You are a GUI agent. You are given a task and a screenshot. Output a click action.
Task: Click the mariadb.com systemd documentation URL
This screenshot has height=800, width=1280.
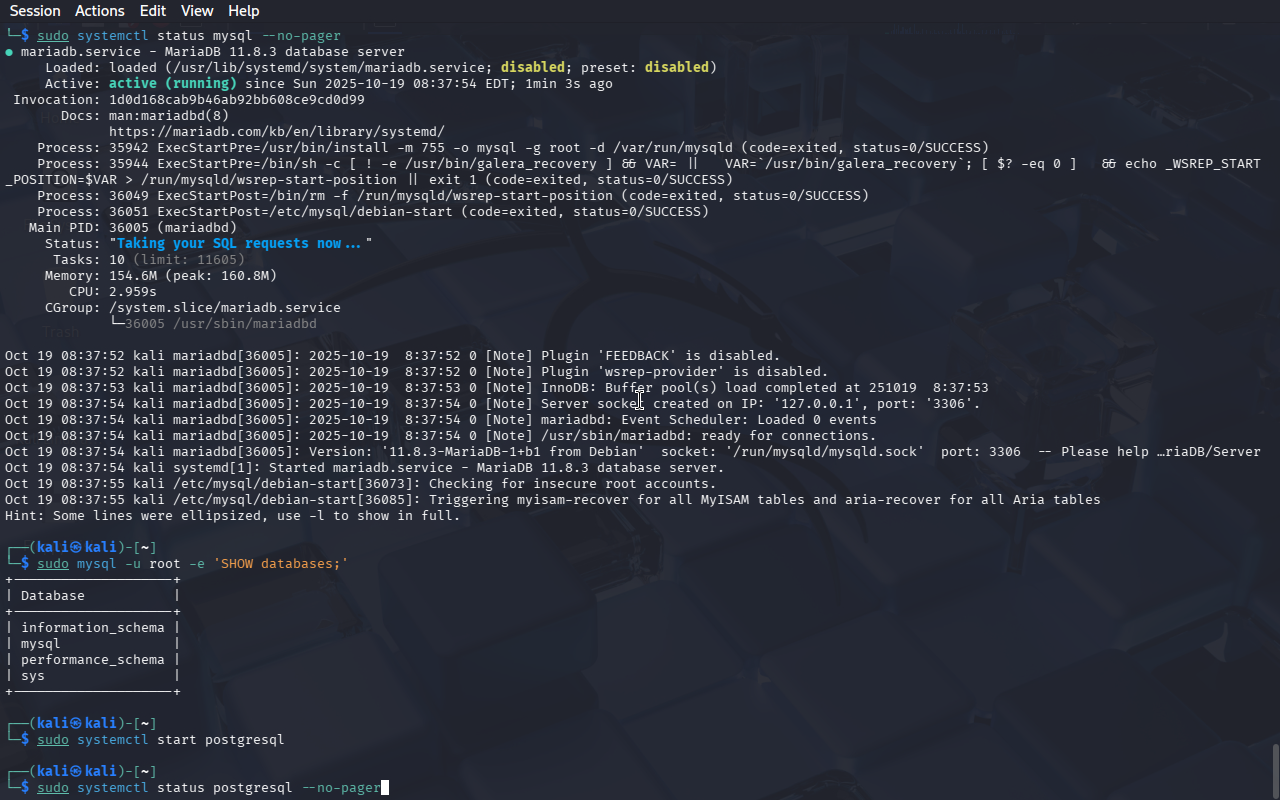point(276,131)
